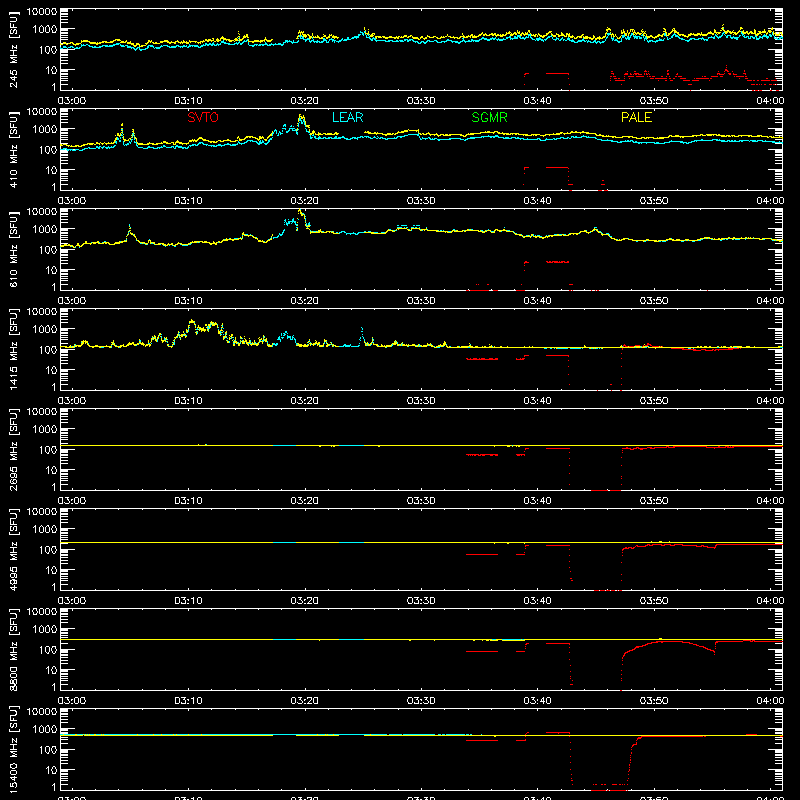Viewport: 800px width, 800px height.
Task: Click 03:10 time label below 8800 MHz plot
Action: 188,701
